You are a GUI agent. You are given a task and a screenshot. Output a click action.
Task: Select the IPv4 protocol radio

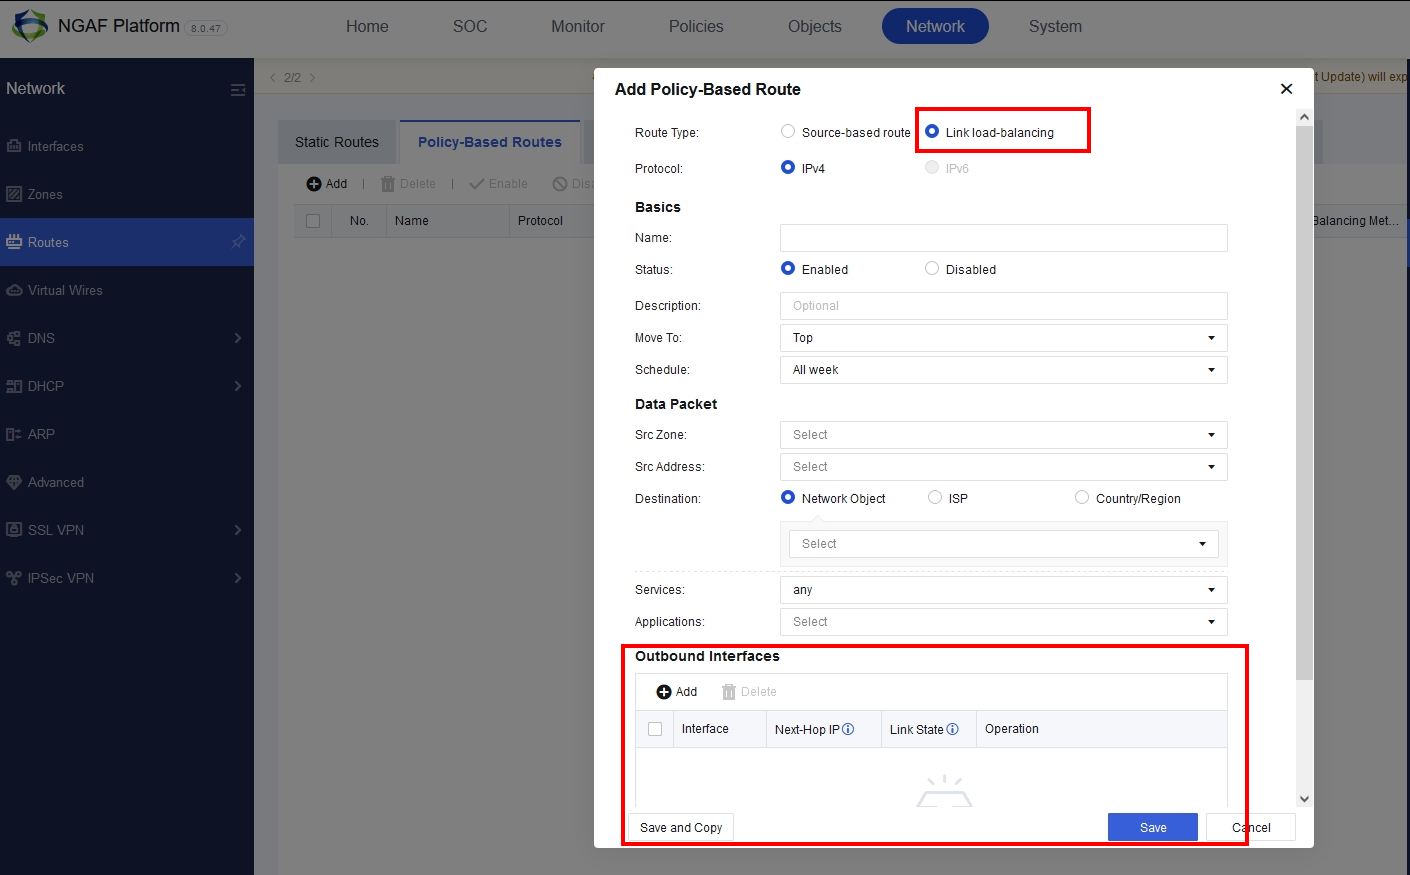[x=788, y=167]
